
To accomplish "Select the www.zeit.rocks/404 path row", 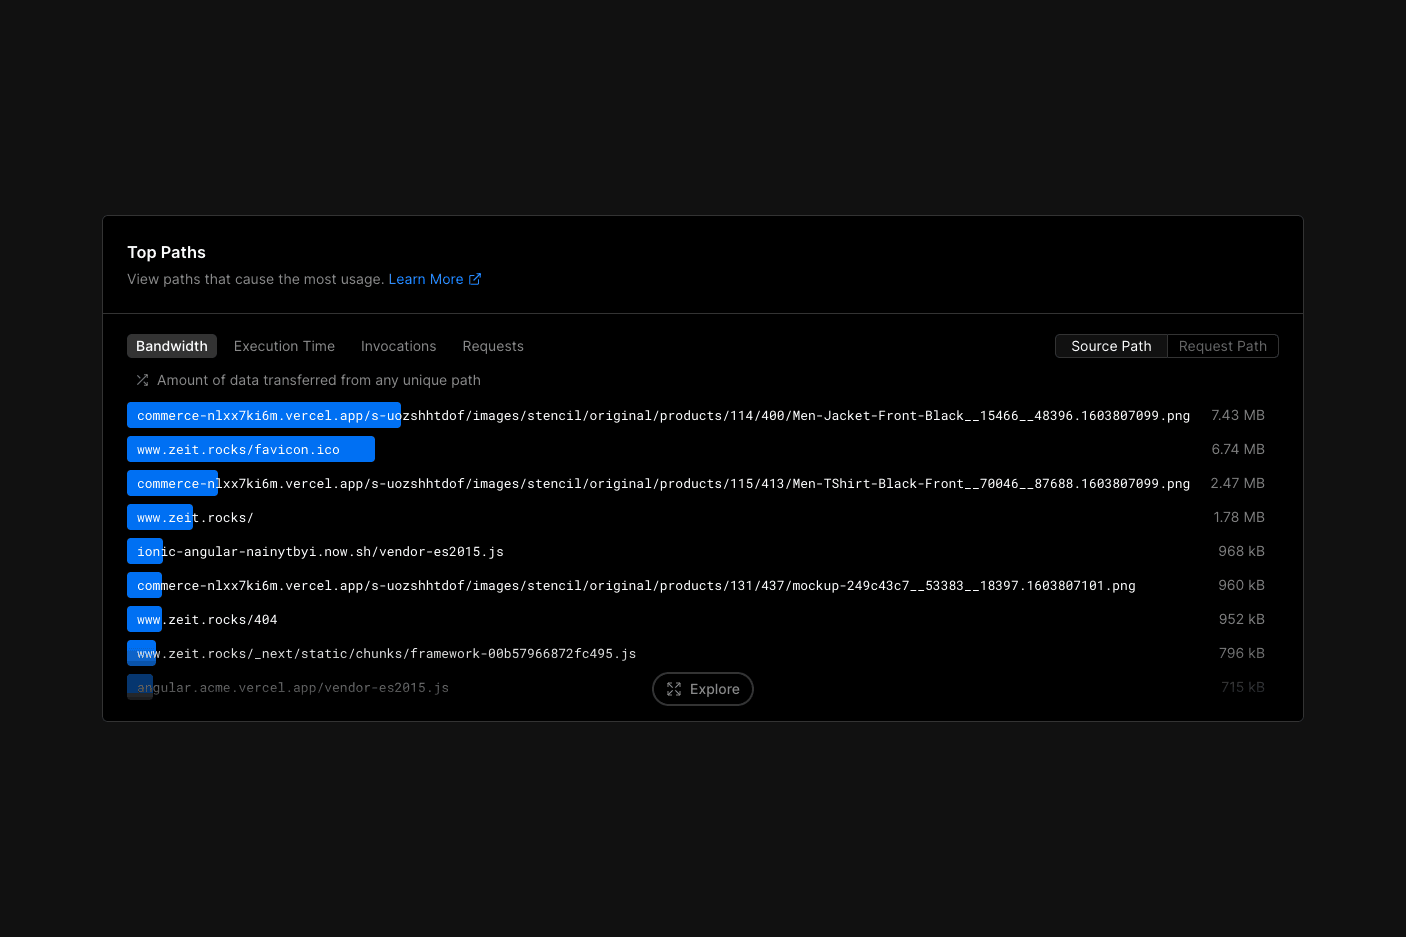I will tap(207, 620).
